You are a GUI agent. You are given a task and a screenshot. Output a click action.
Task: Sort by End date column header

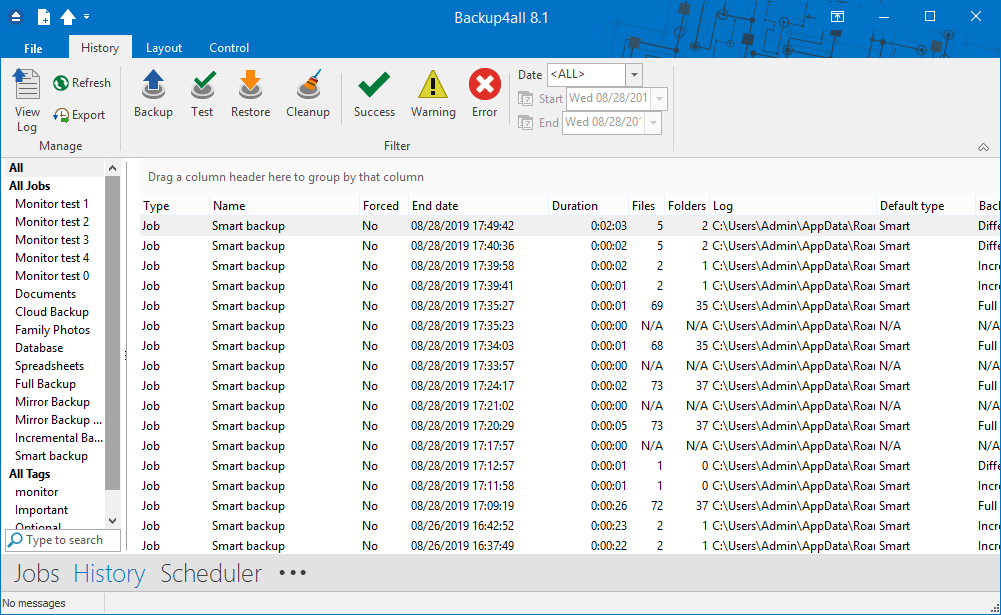(479, 206)
